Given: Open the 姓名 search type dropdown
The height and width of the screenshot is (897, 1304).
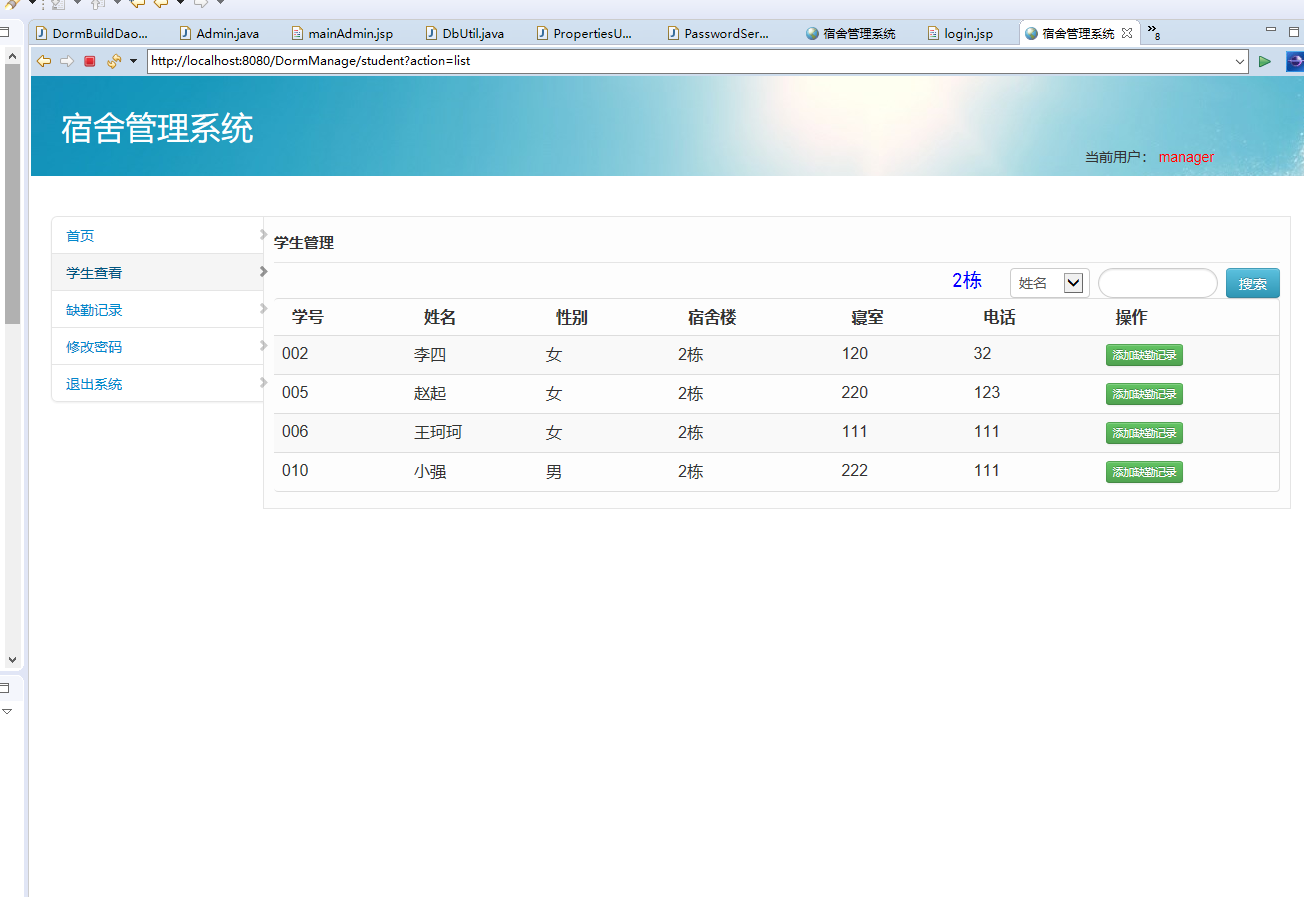Looking at the screenshot, I should 1073,283.
